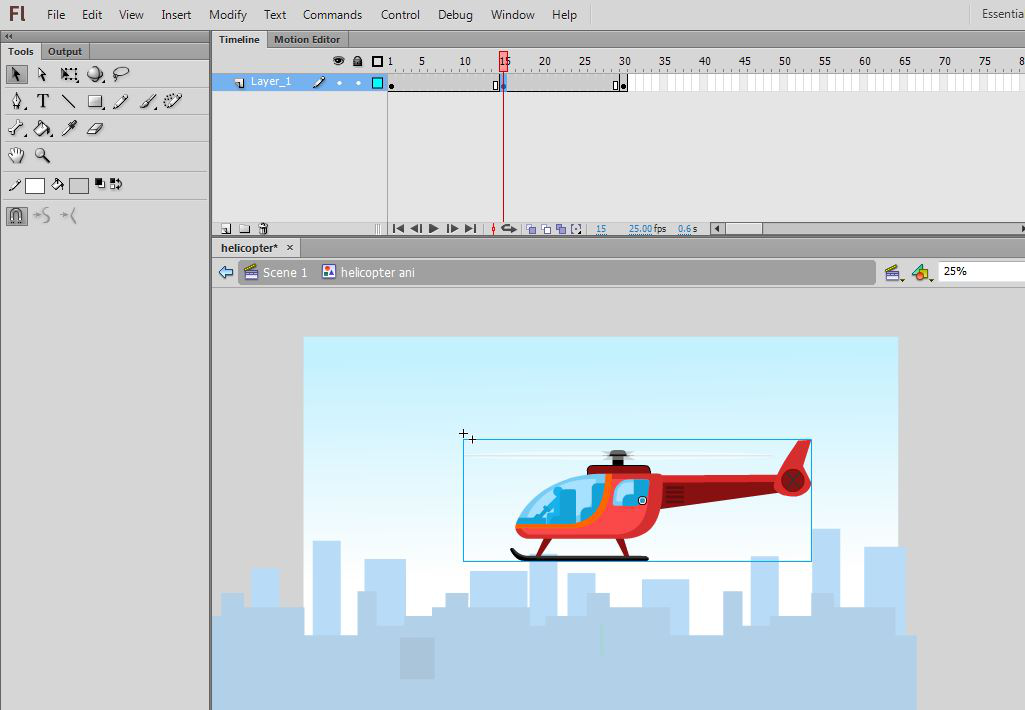Toggle the timeline Loop button
The image size is (1025, 710).
point(508,229)
